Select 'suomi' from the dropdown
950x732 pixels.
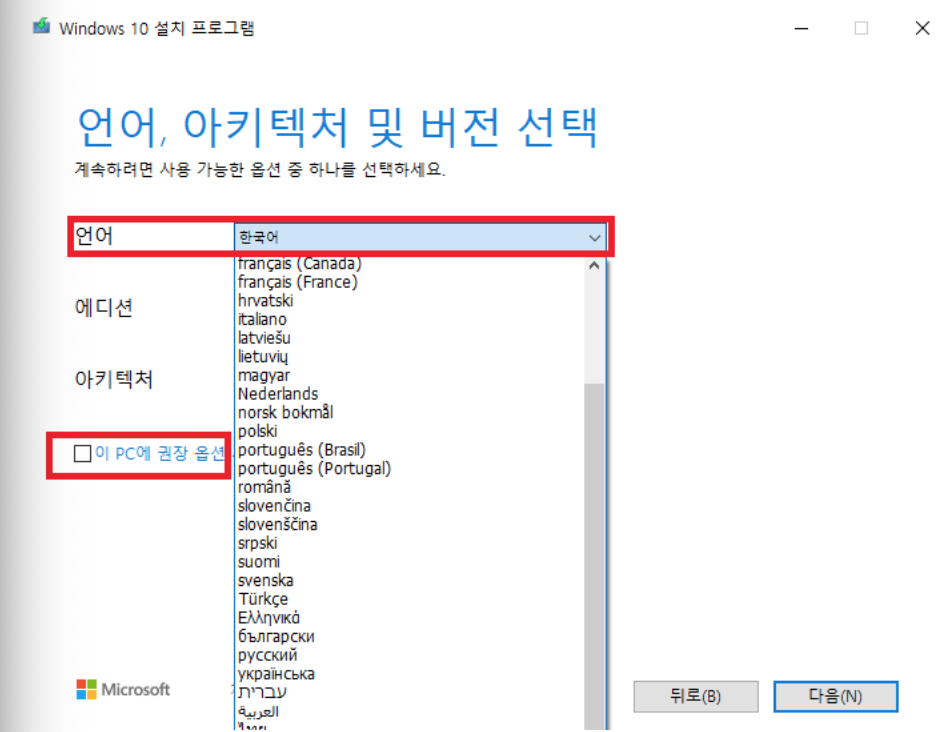410,562
